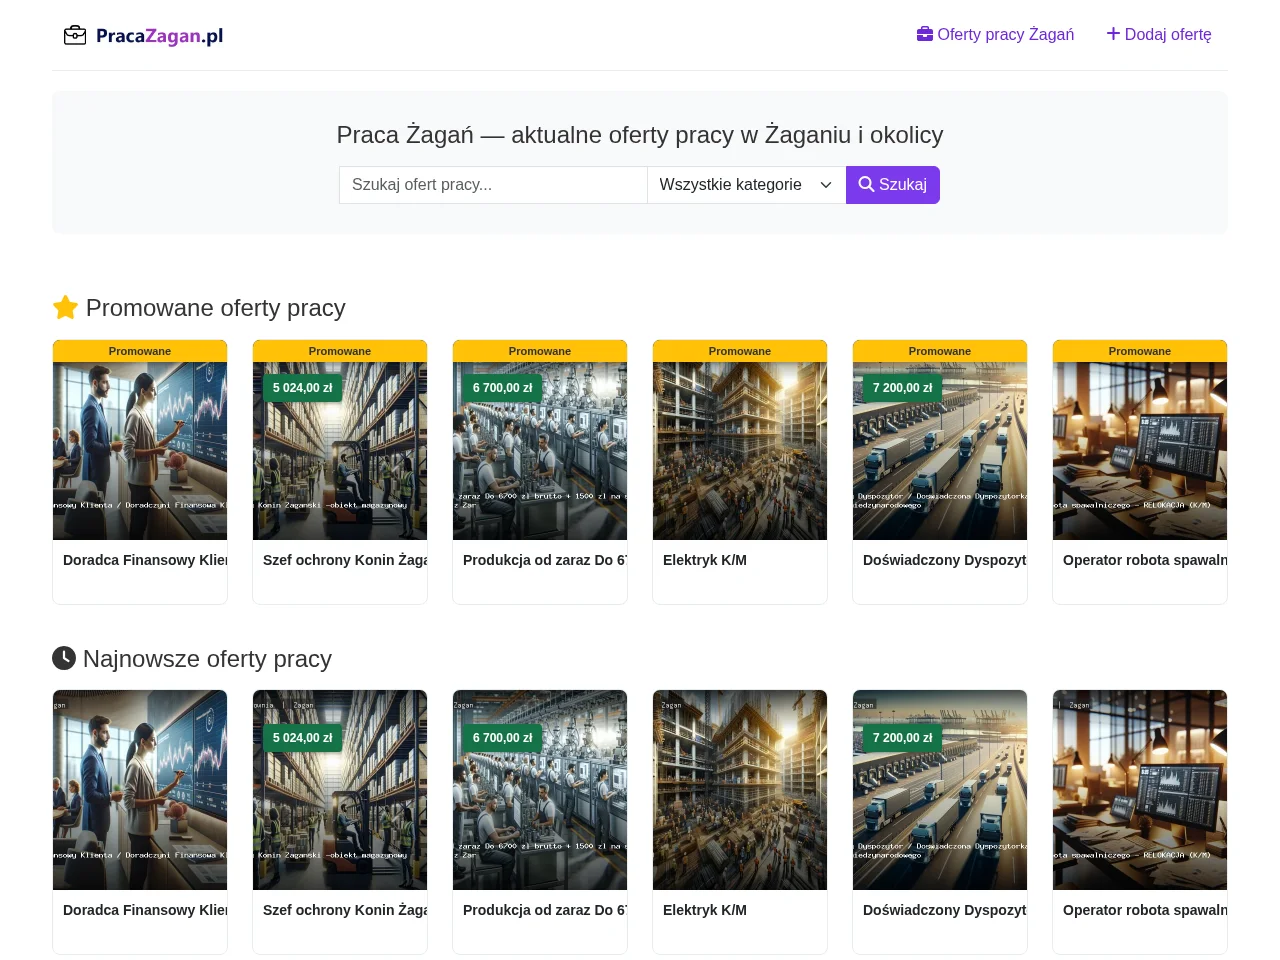Click the plus icon beside Dodaj ofertę
This screenshot has height=960, width=1280.
1113,34
